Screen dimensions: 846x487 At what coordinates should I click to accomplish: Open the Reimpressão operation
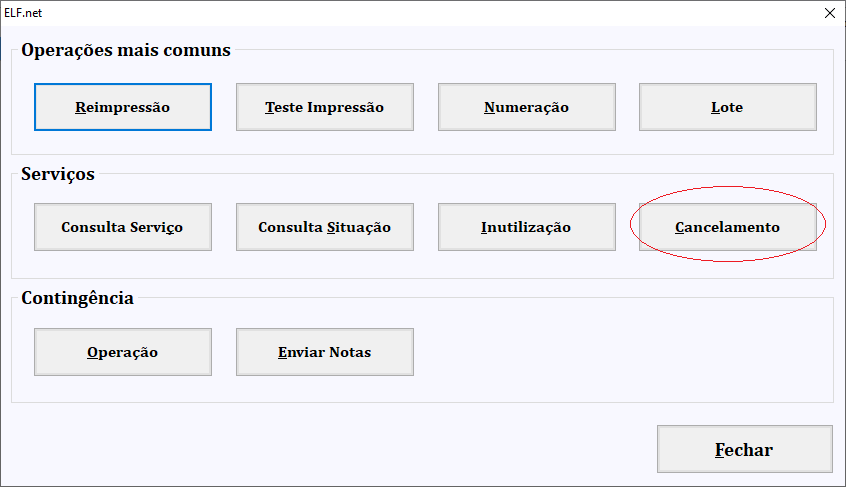(122, 107)
